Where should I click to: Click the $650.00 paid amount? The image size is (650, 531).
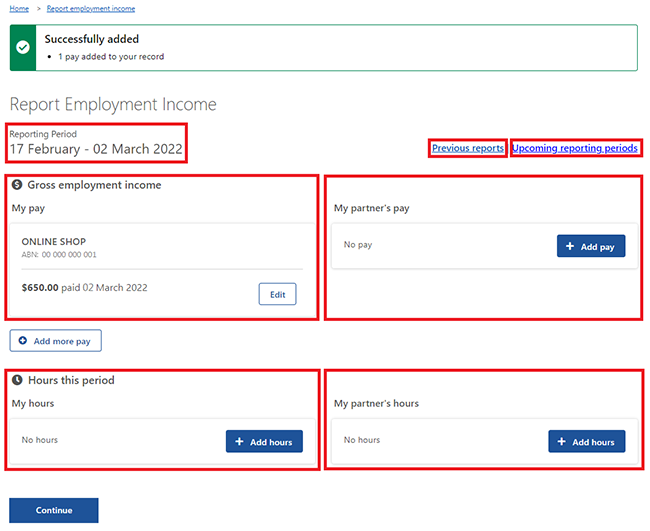[41, 287]
